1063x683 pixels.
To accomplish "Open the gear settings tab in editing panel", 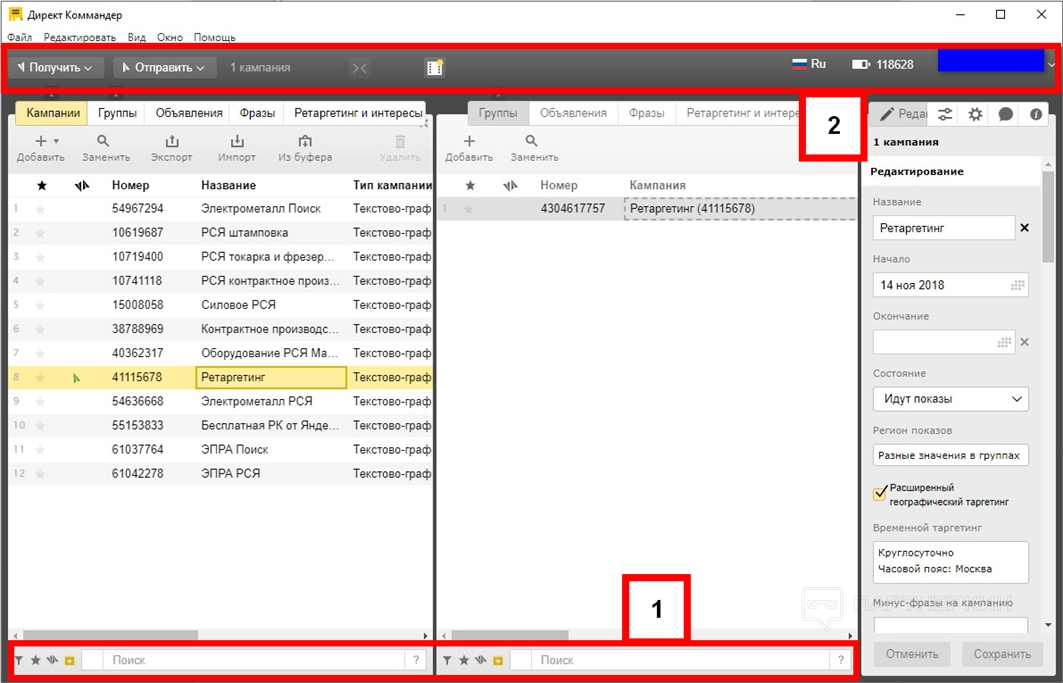I will [975, 114].
